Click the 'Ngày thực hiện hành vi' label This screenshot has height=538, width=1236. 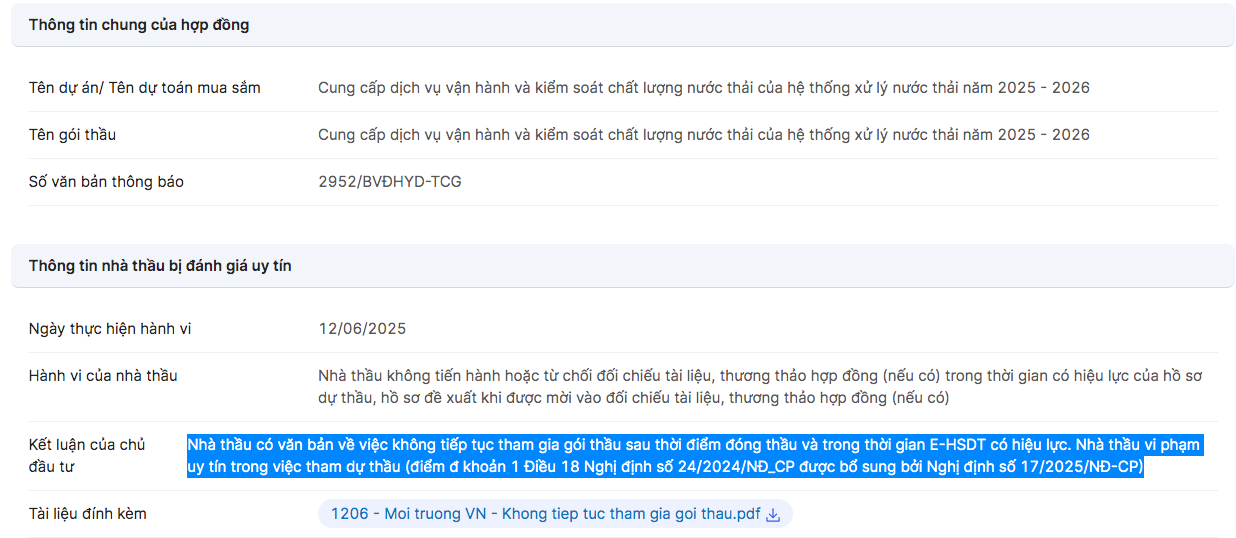click(110, 329)
